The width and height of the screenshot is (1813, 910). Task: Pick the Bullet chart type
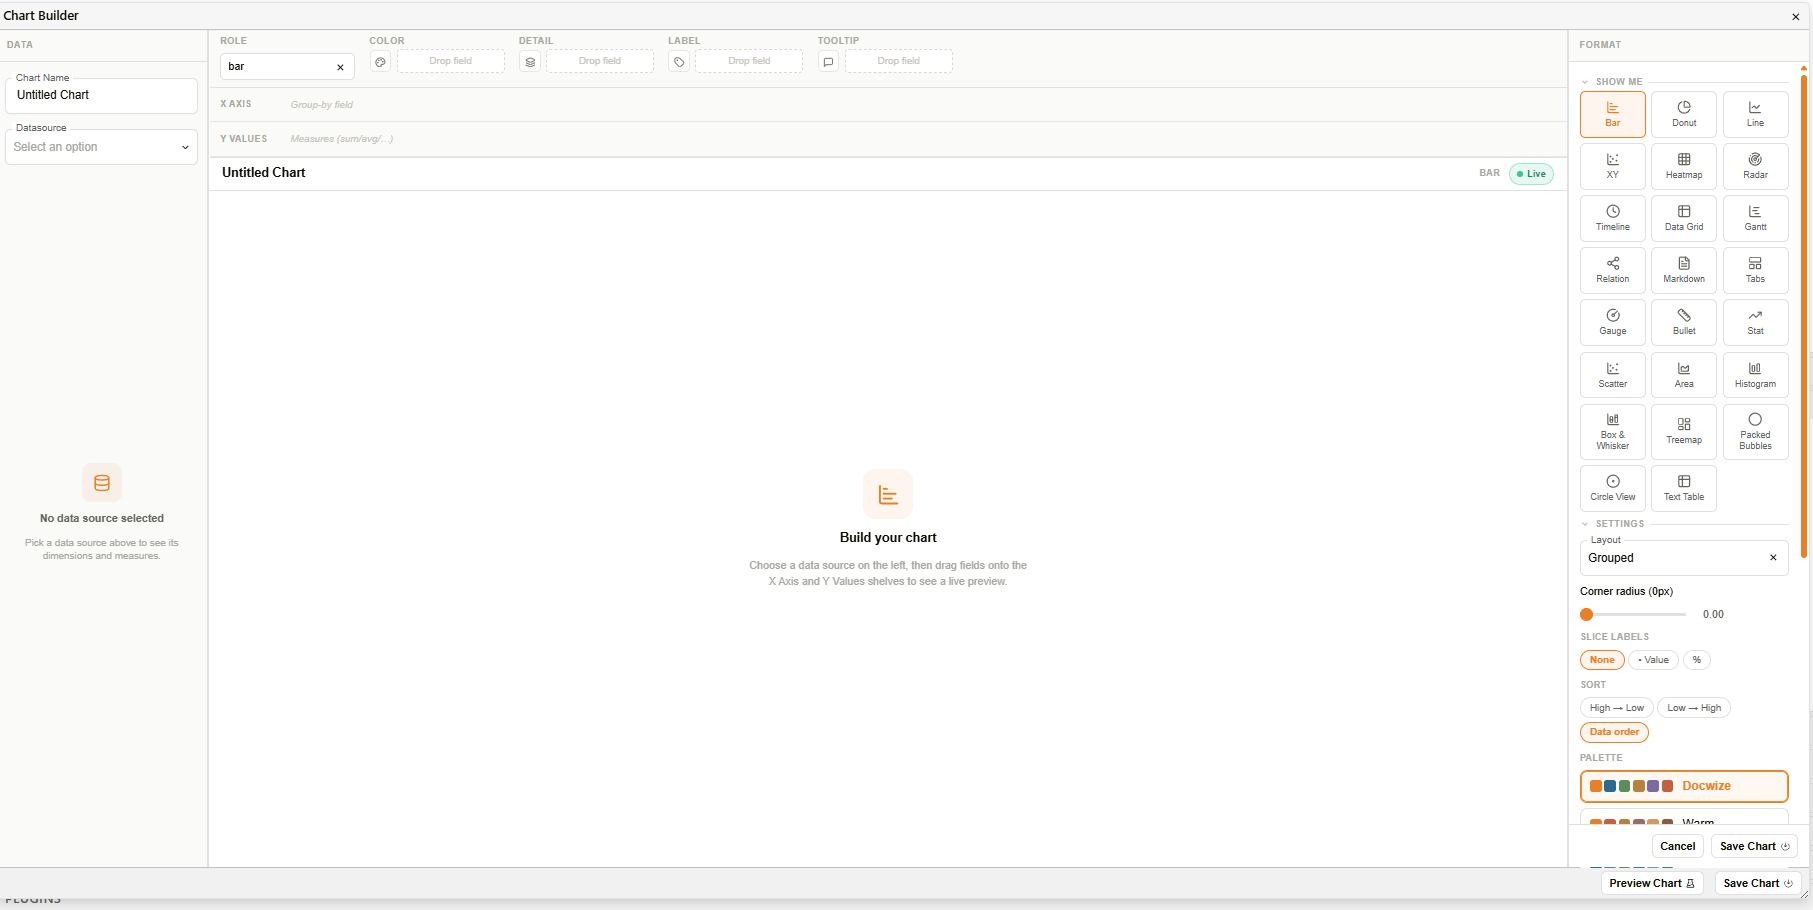click(x=1684, y=322)
